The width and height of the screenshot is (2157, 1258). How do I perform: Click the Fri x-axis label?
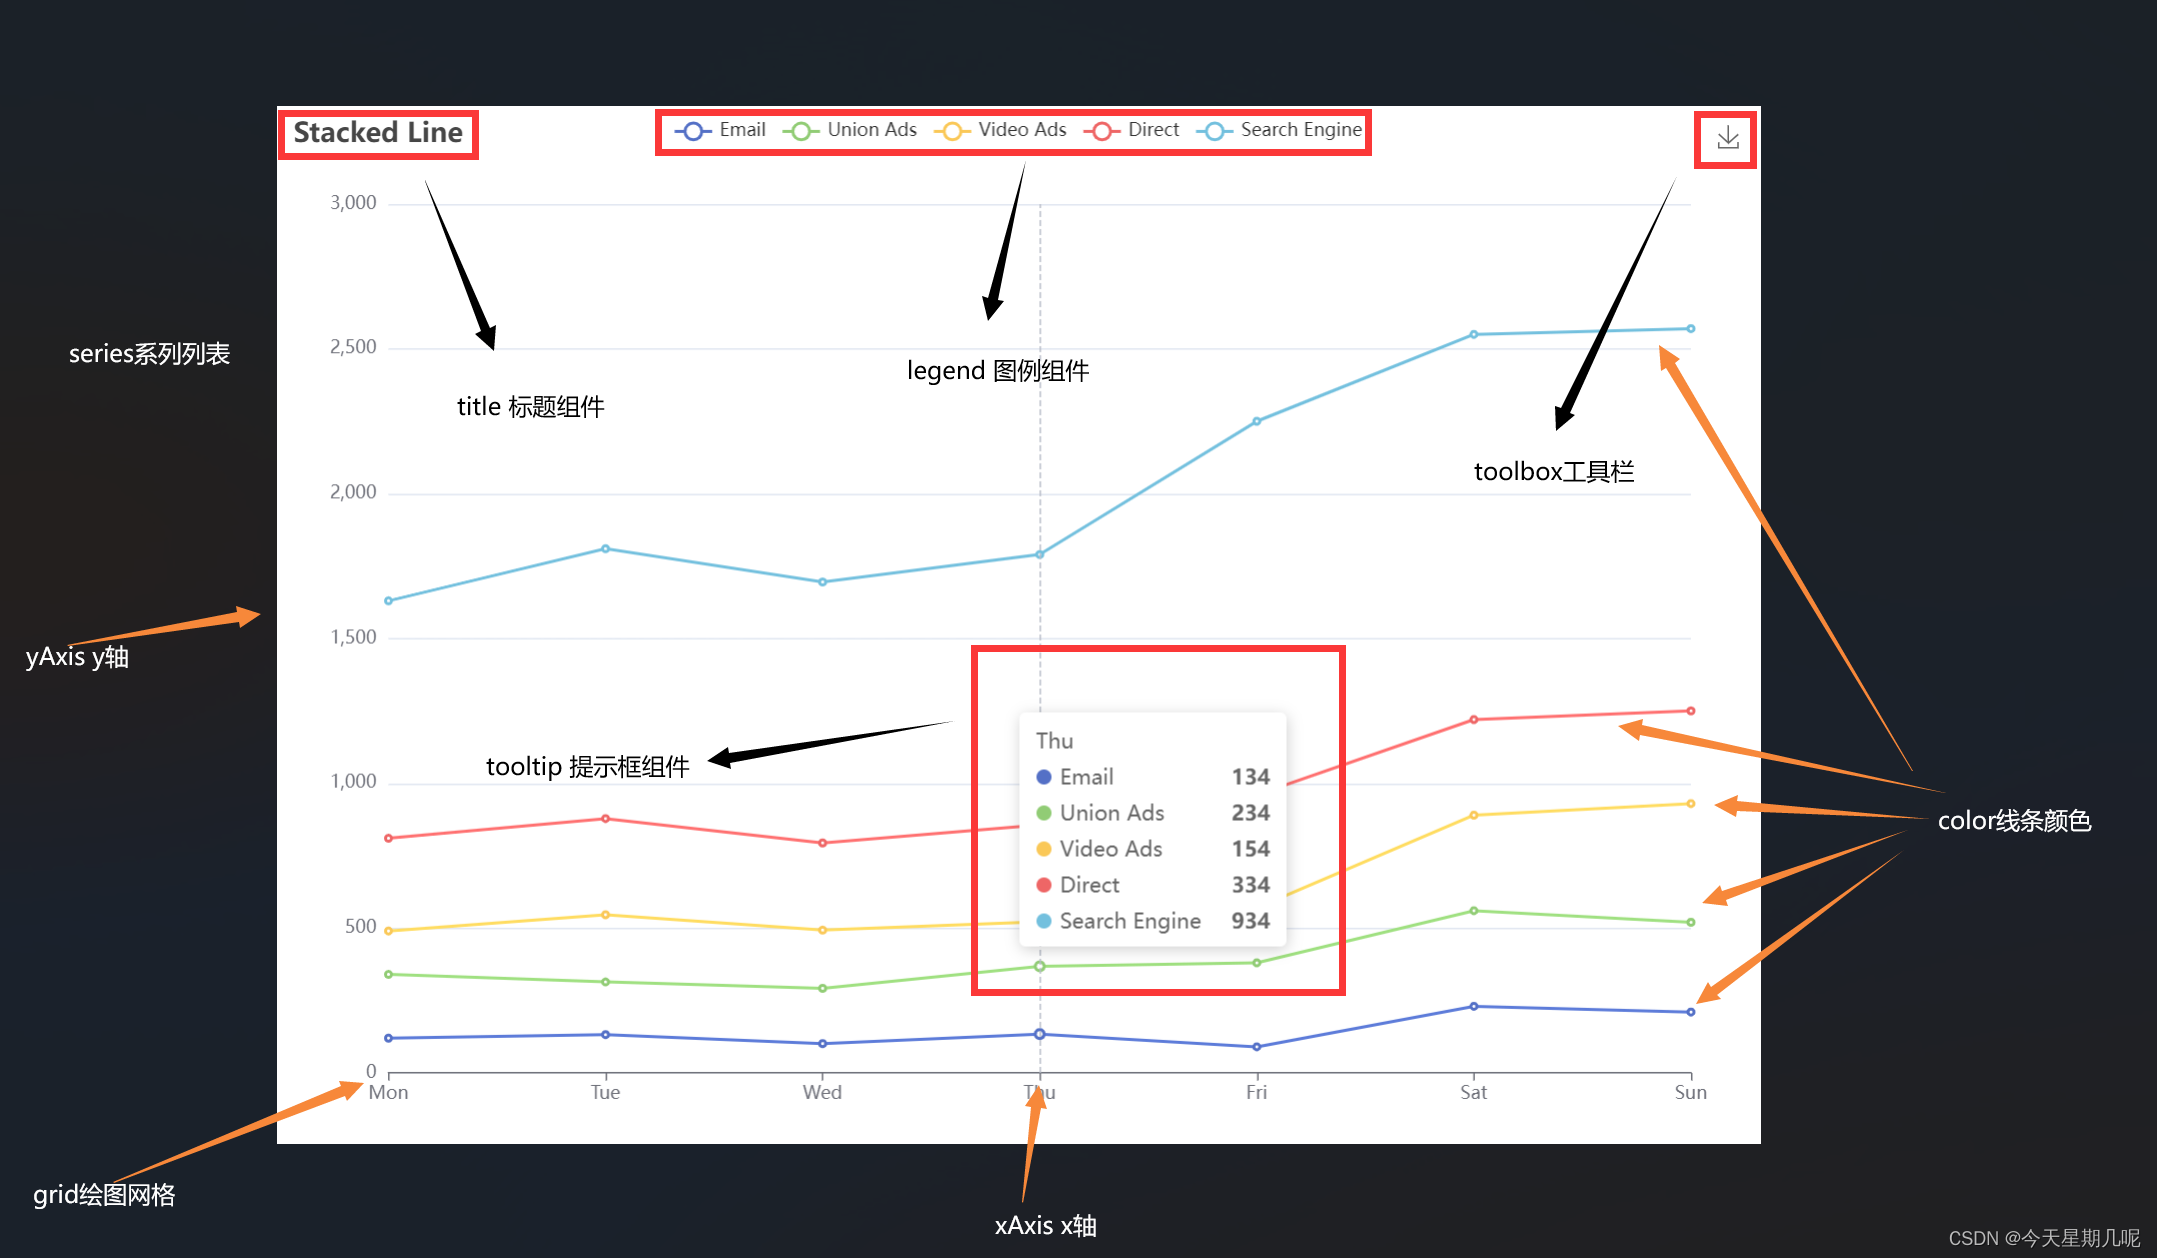(x=1256, y=1093)
